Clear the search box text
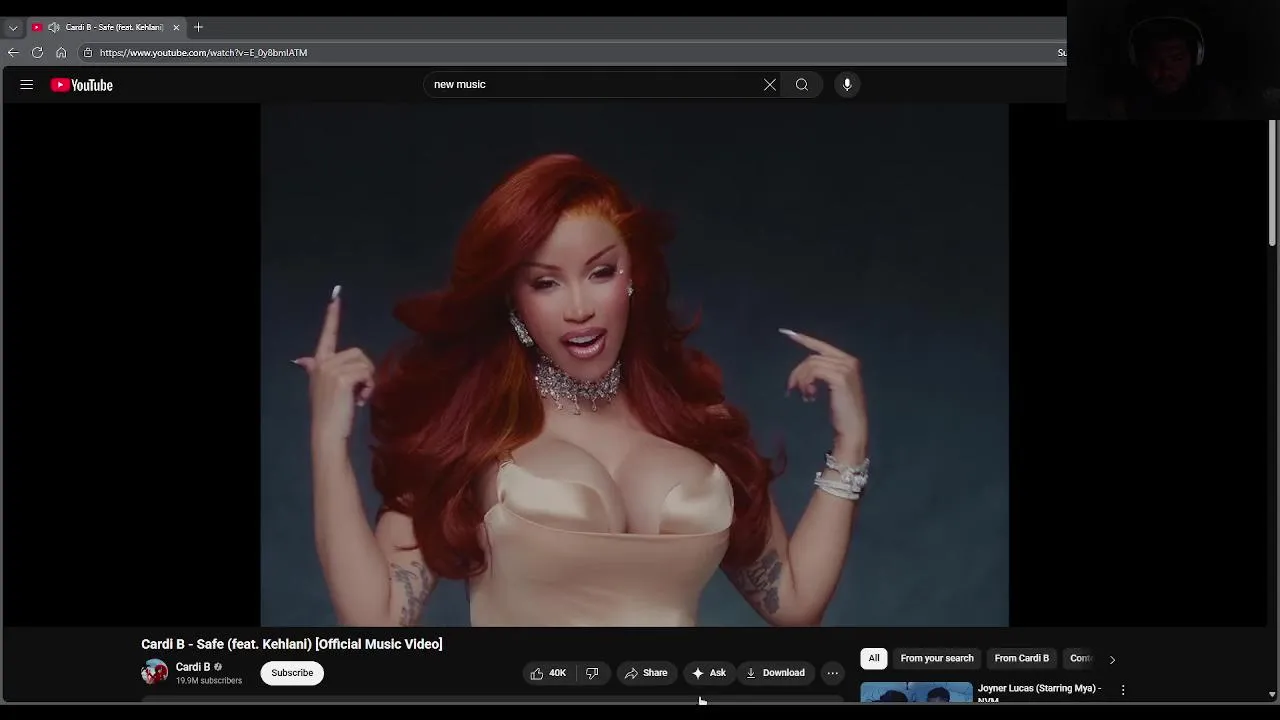Screen dimensions: 1280x720 770,85
